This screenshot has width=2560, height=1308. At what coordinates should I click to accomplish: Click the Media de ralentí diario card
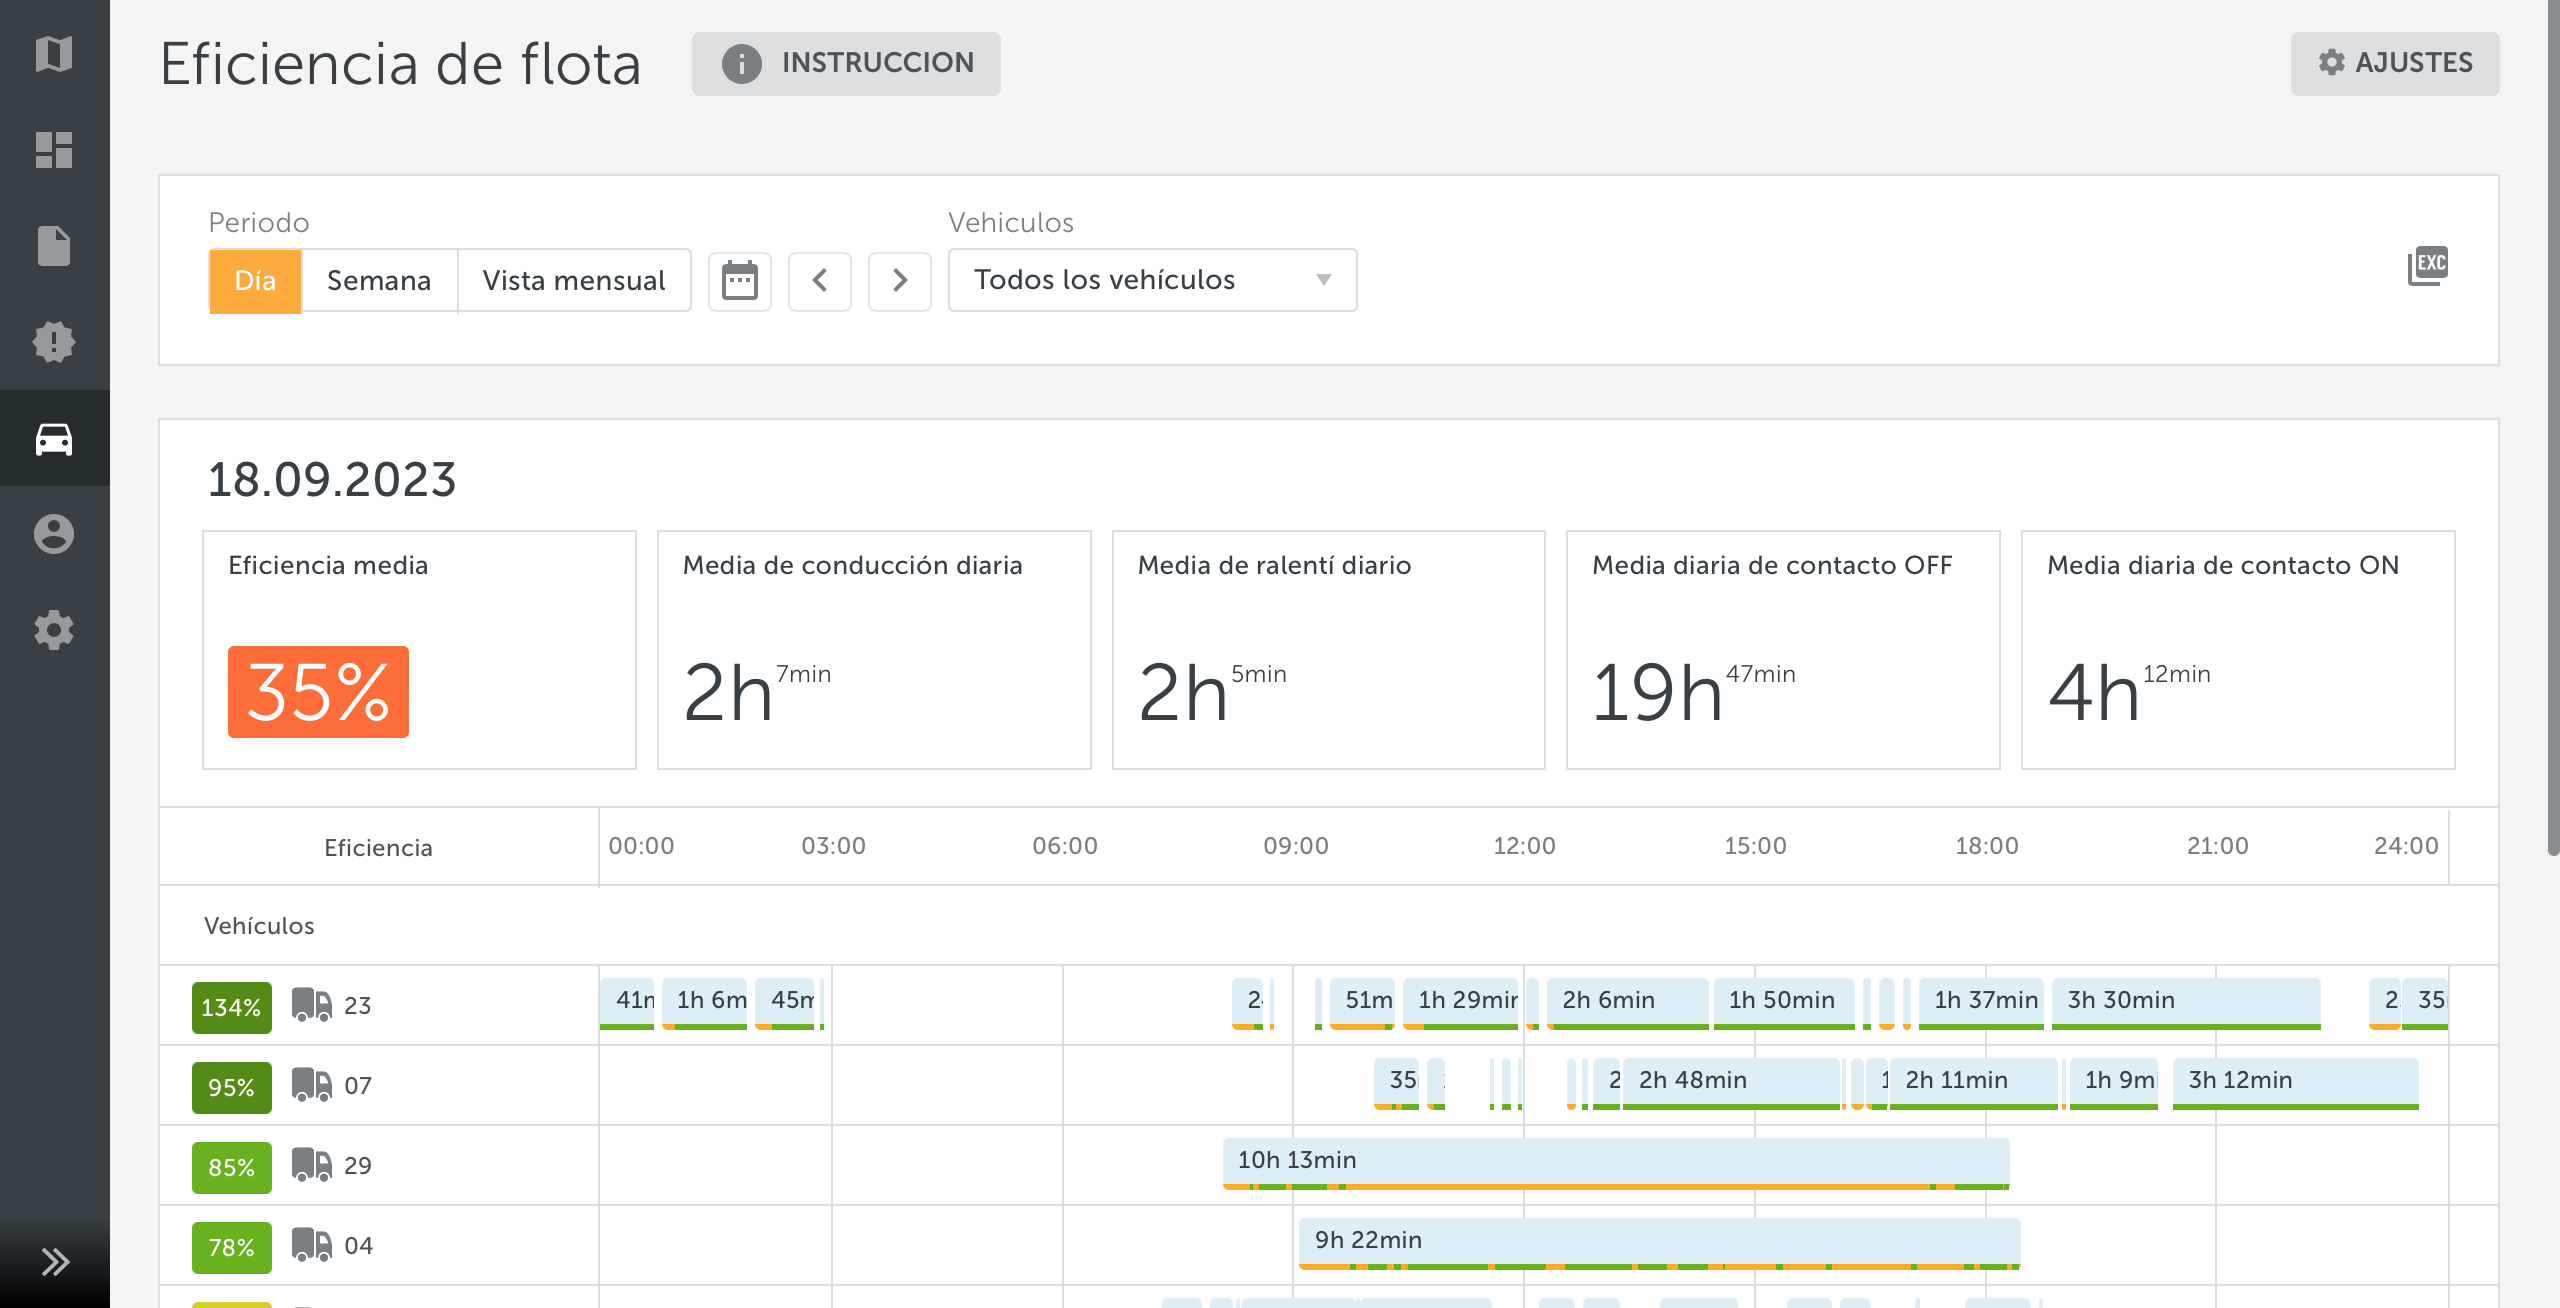point(1329,650)
